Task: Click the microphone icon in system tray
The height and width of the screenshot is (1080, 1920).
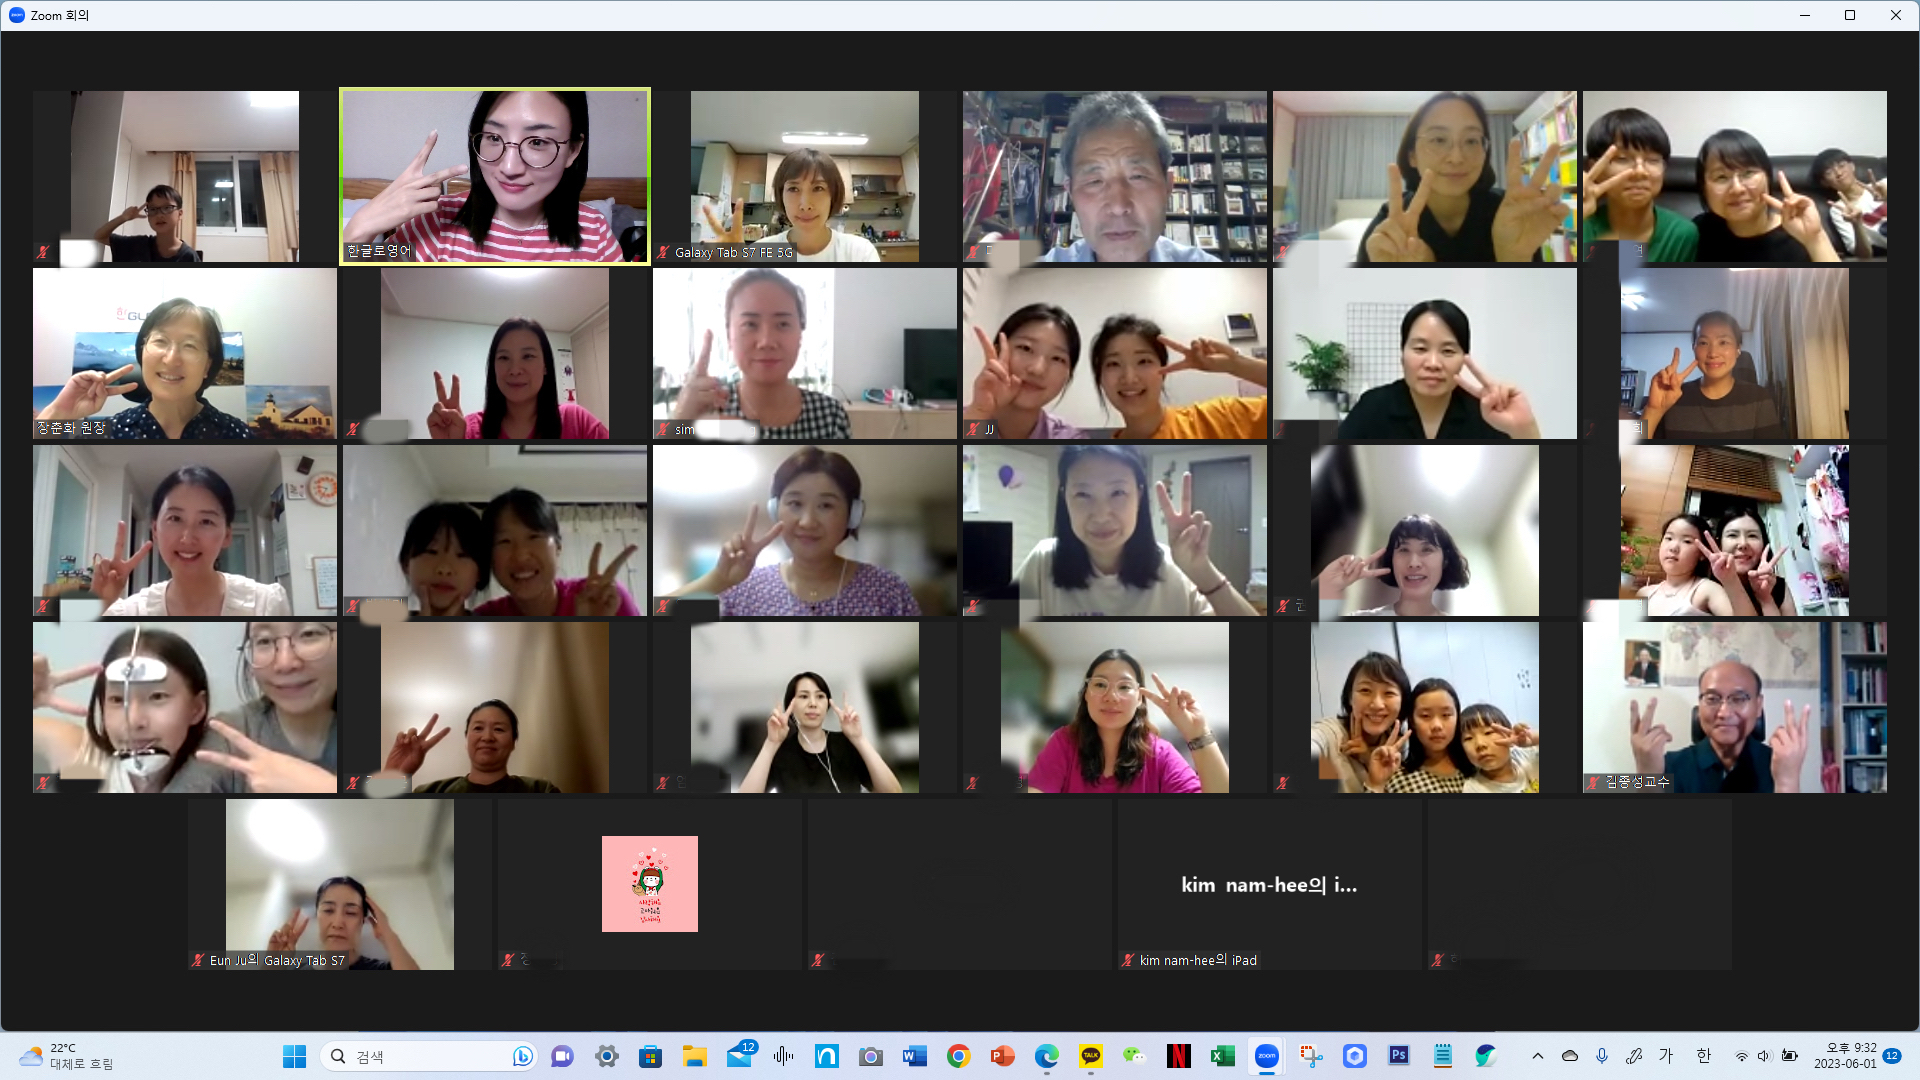Action: (1602, 1056)
